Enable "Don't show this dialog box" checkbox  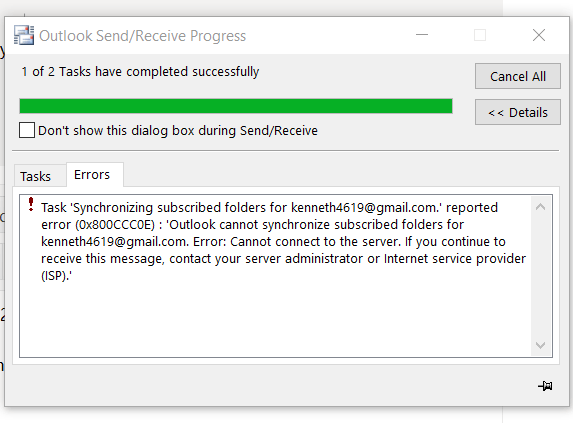tap(27, 130)
